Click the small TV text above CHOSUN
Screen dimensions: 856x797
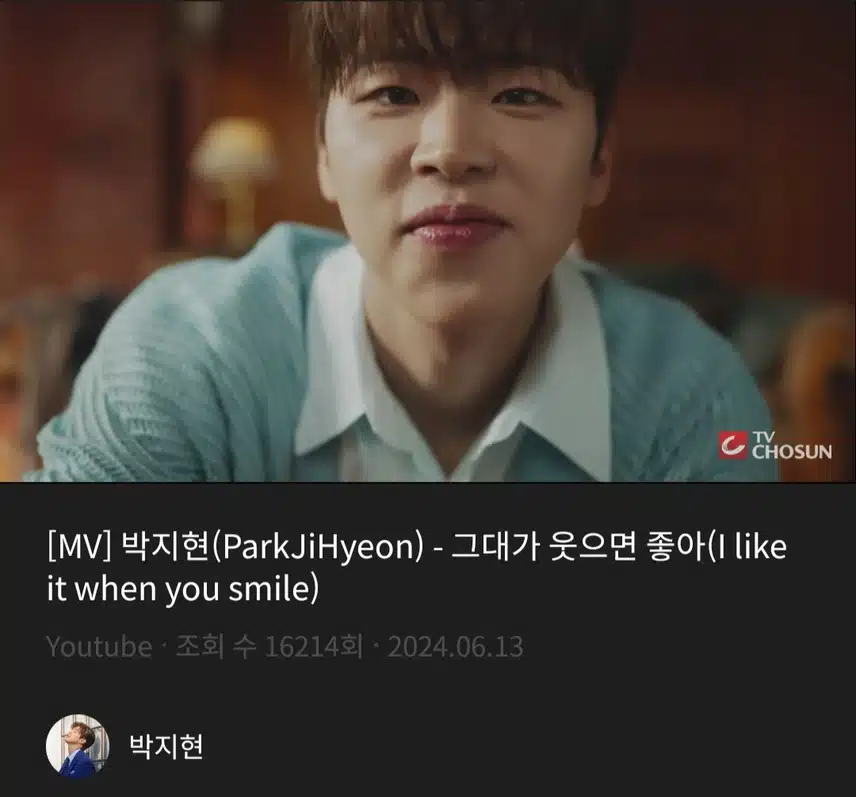(x=763, y=437)
